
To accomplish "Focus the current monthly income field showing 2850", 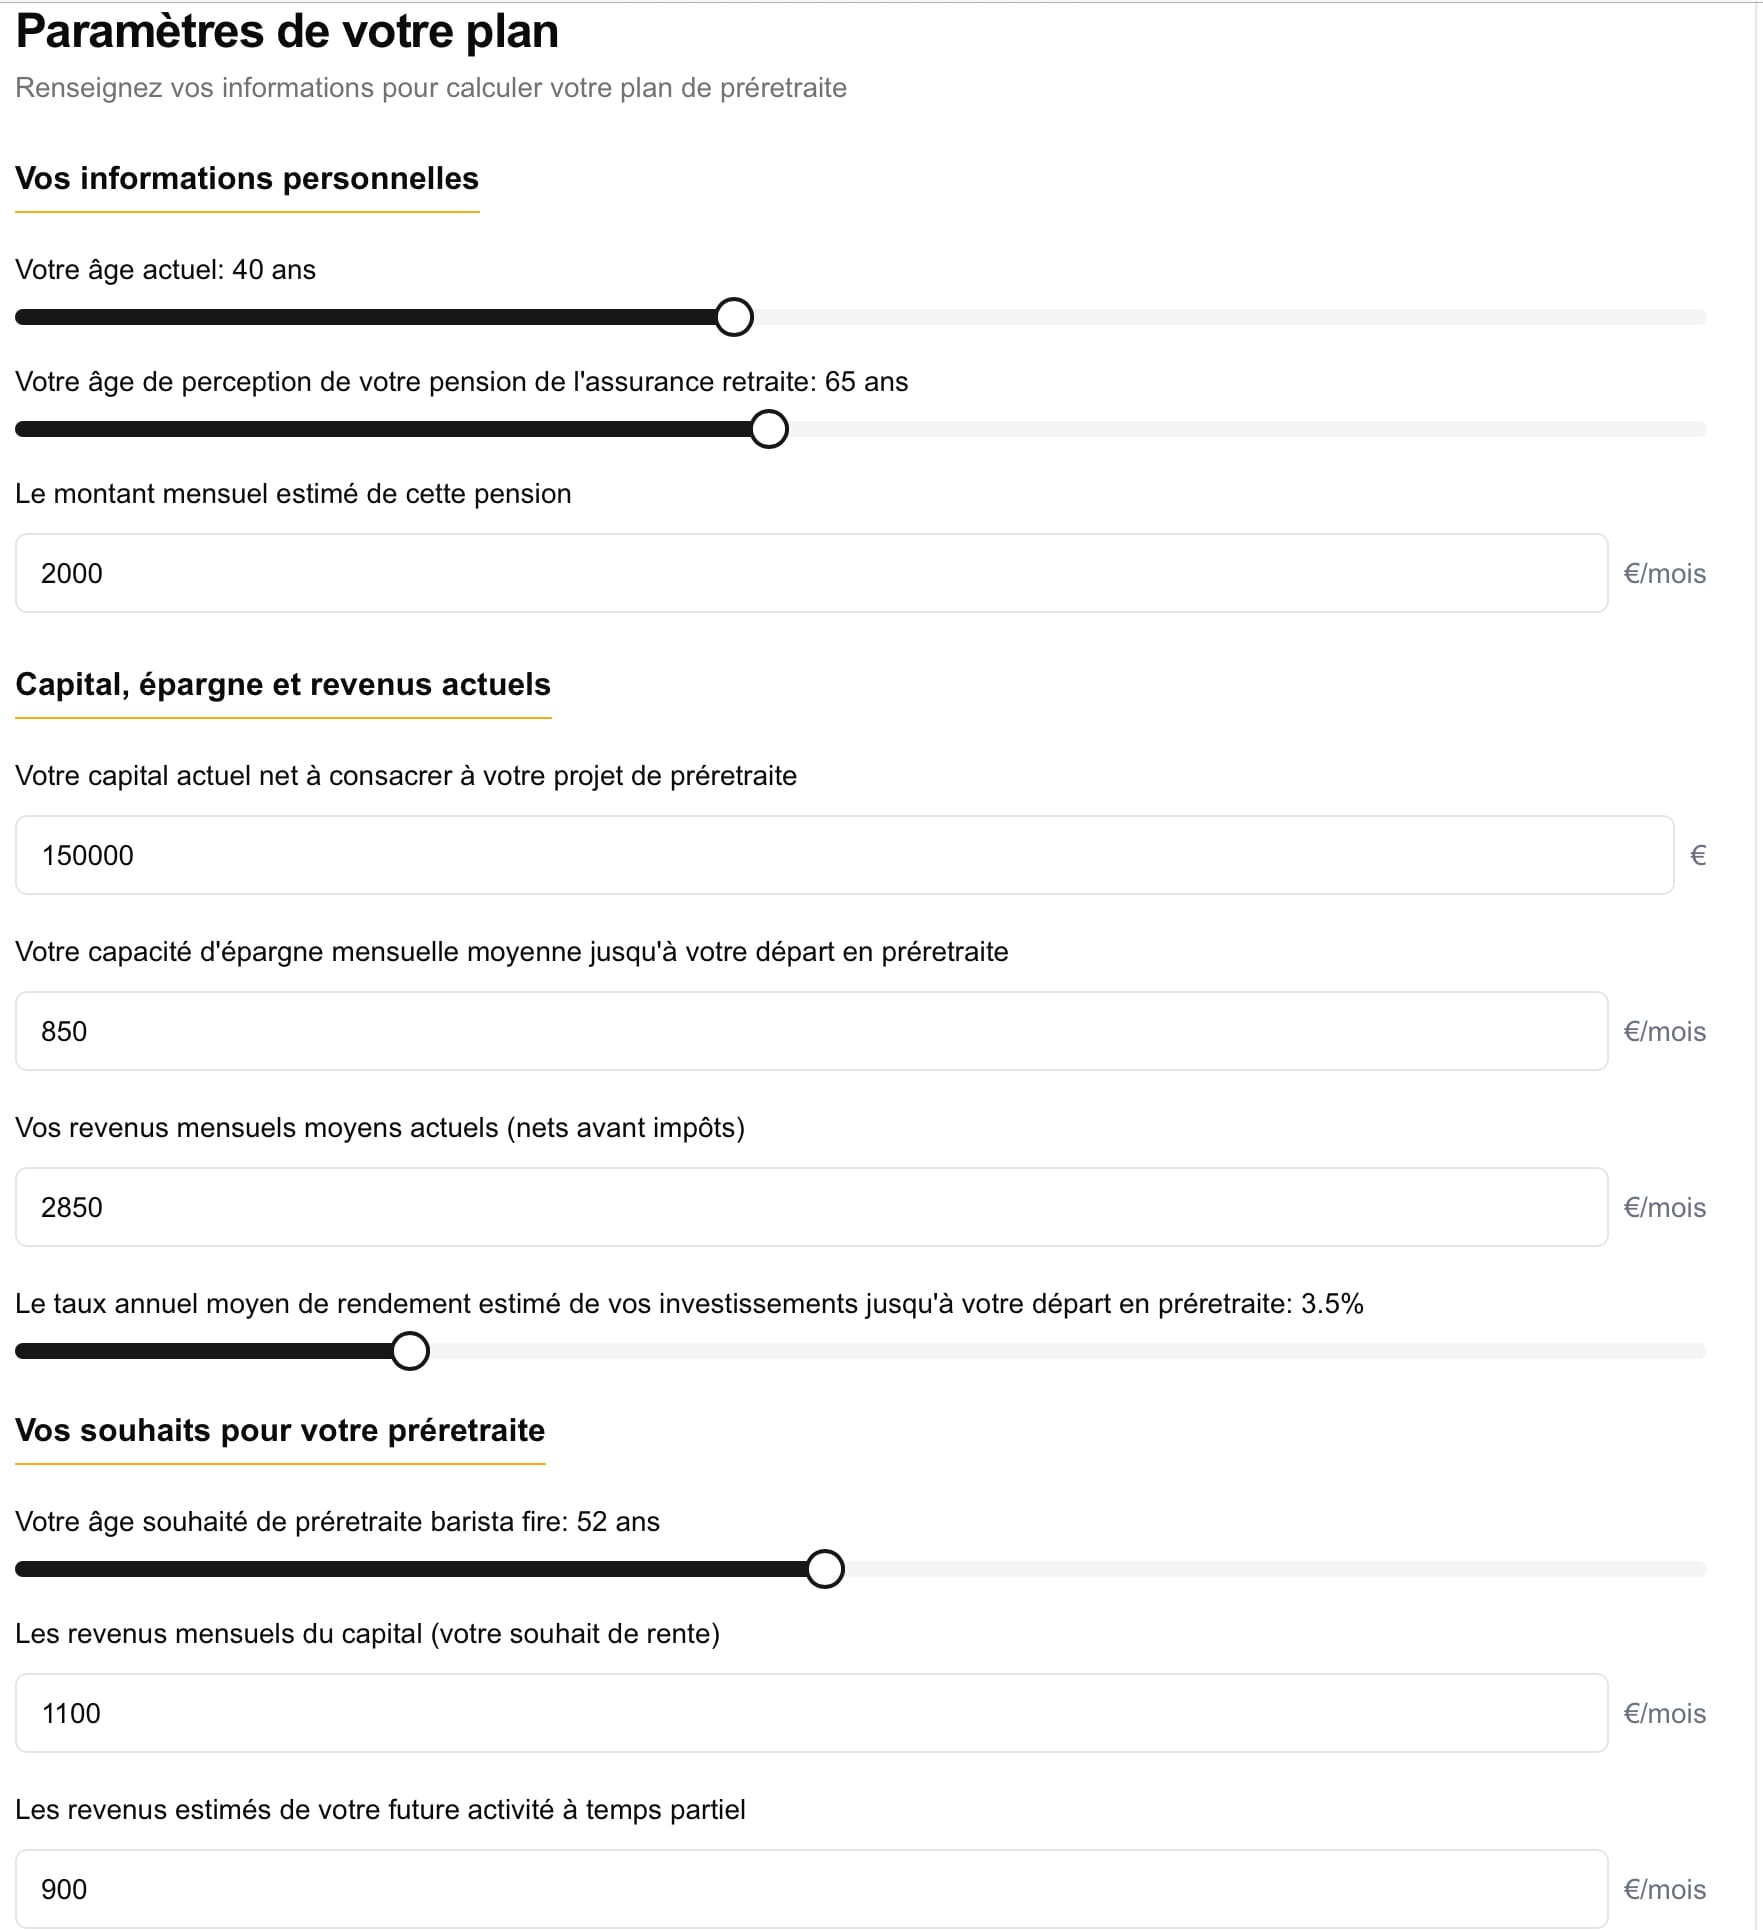I will [811, 1207].
